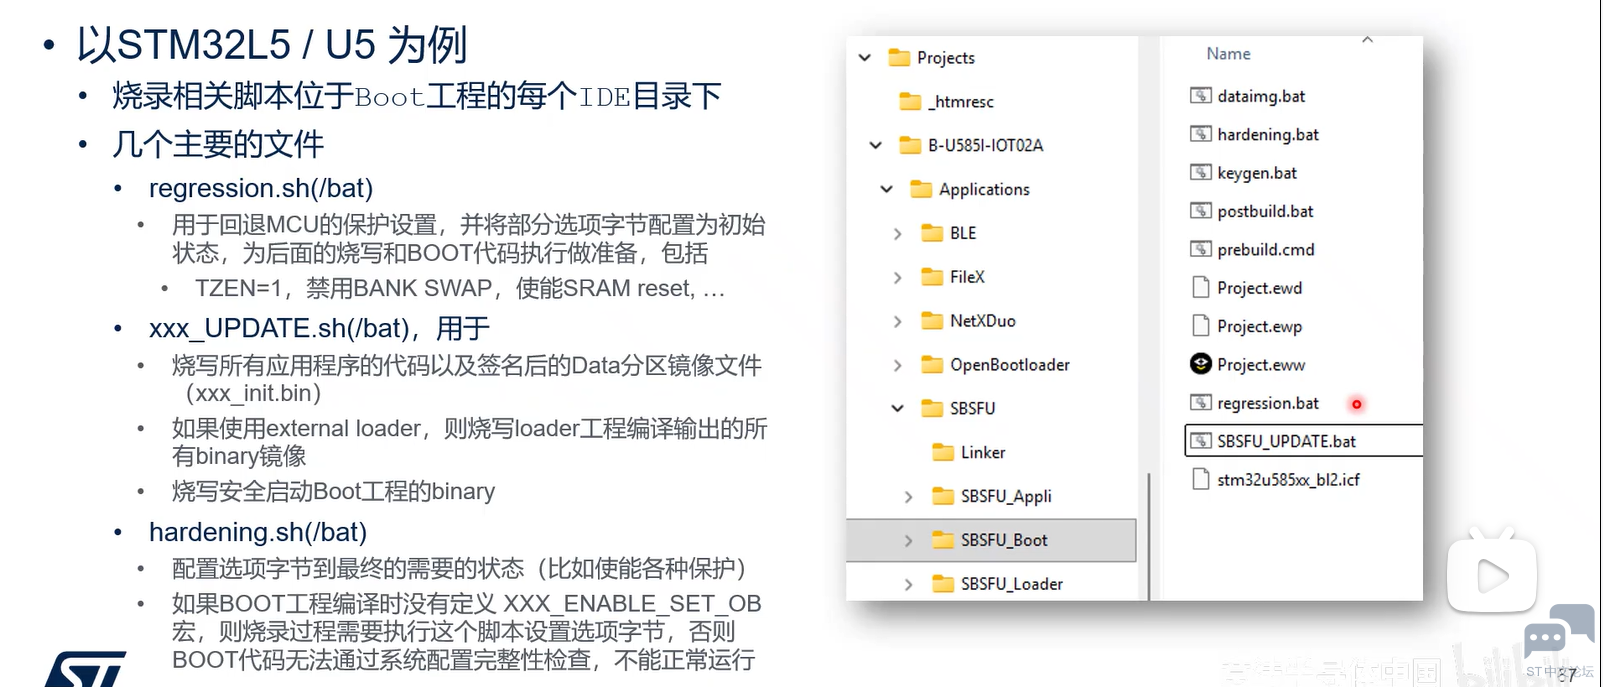Click the SBSFU folder icon
This screenshot has height=687, width=1603.
pos(932,408)
